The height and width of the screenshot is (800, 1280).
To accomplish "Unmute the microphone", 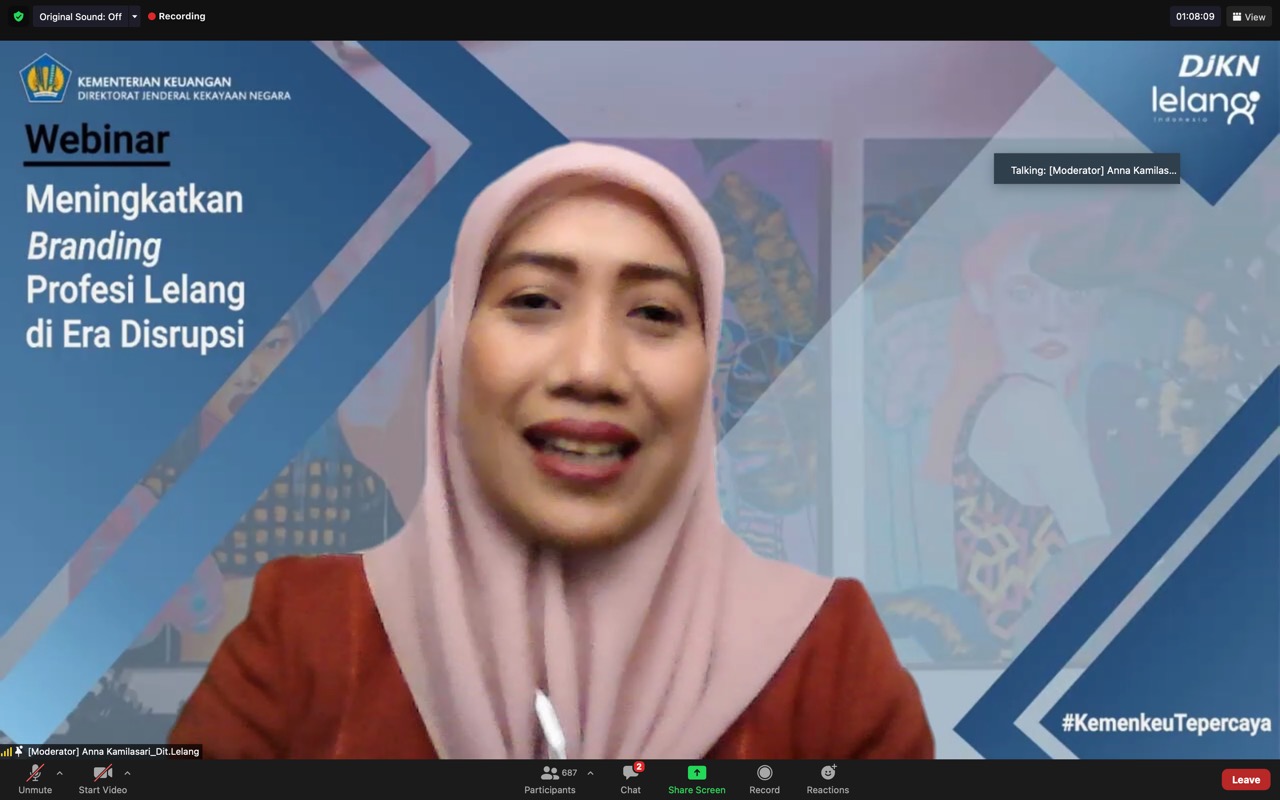I will (x=35, y=778).
